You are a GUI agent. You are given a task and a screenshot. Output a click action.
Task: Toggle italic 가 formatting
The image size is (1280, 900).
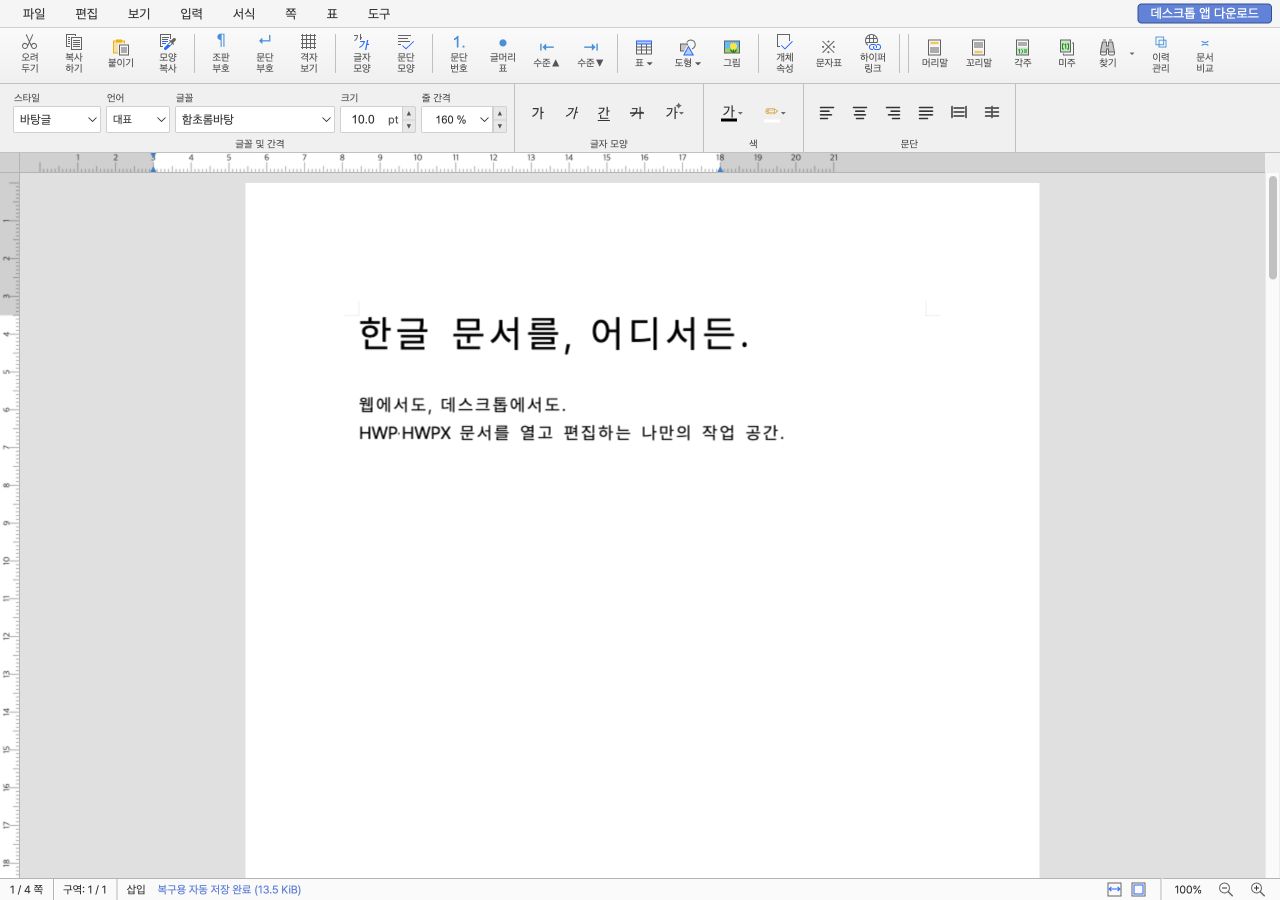571,113
